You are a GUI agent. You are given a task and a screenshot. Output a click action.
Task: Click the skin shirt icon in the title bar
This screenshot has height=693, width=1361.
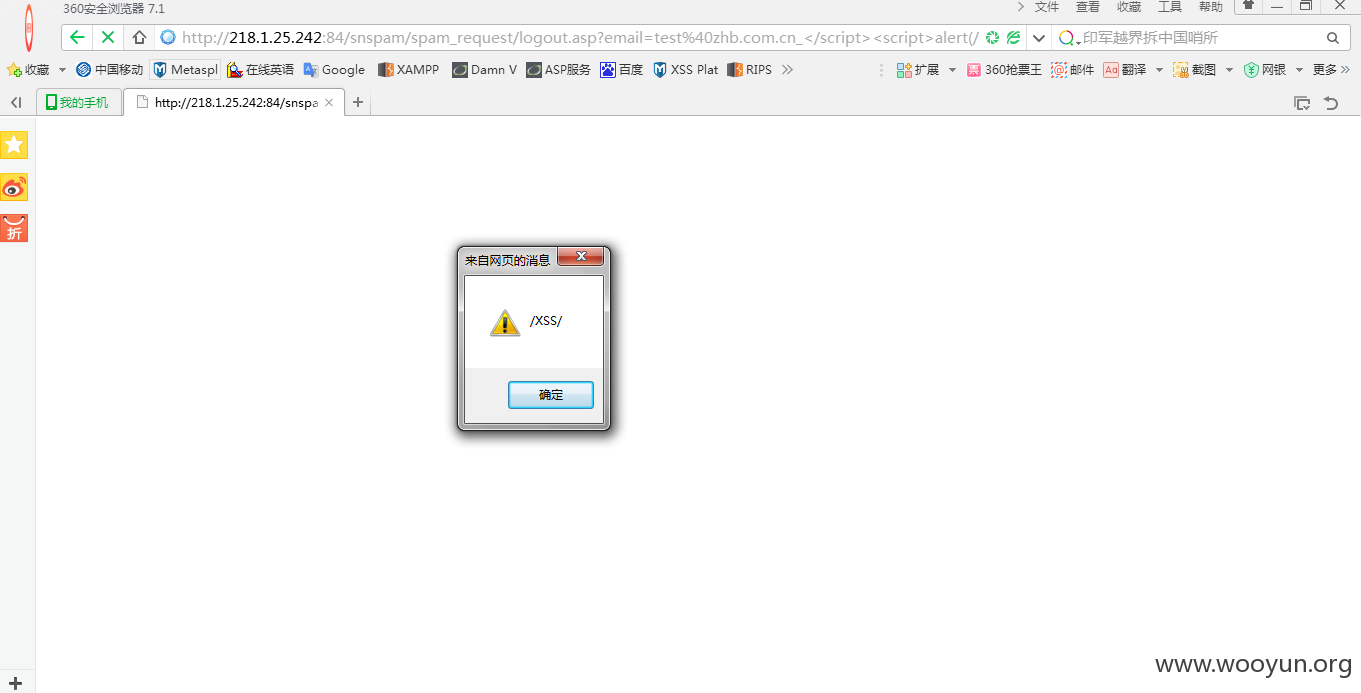click(1248, 6)
